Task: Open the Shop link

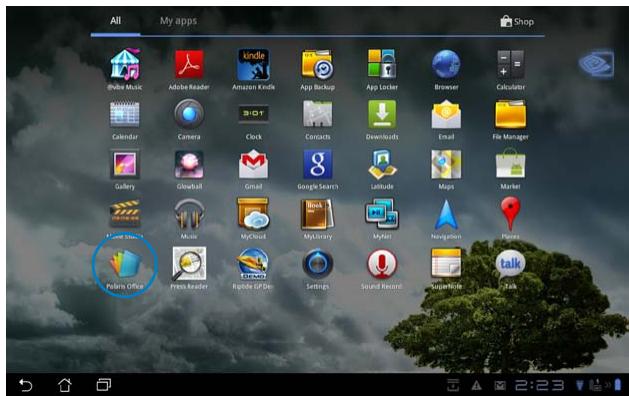Action: pyautogui.click(x=517, y=21)
